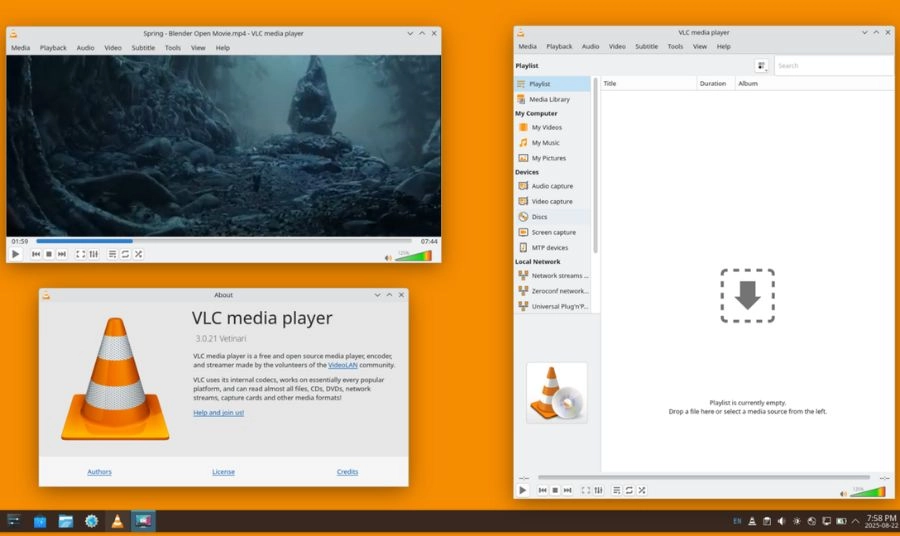Viewport: 900px width, 536px height.
Task: Open Playback menu in Spring video window
Action: (53, 48)
